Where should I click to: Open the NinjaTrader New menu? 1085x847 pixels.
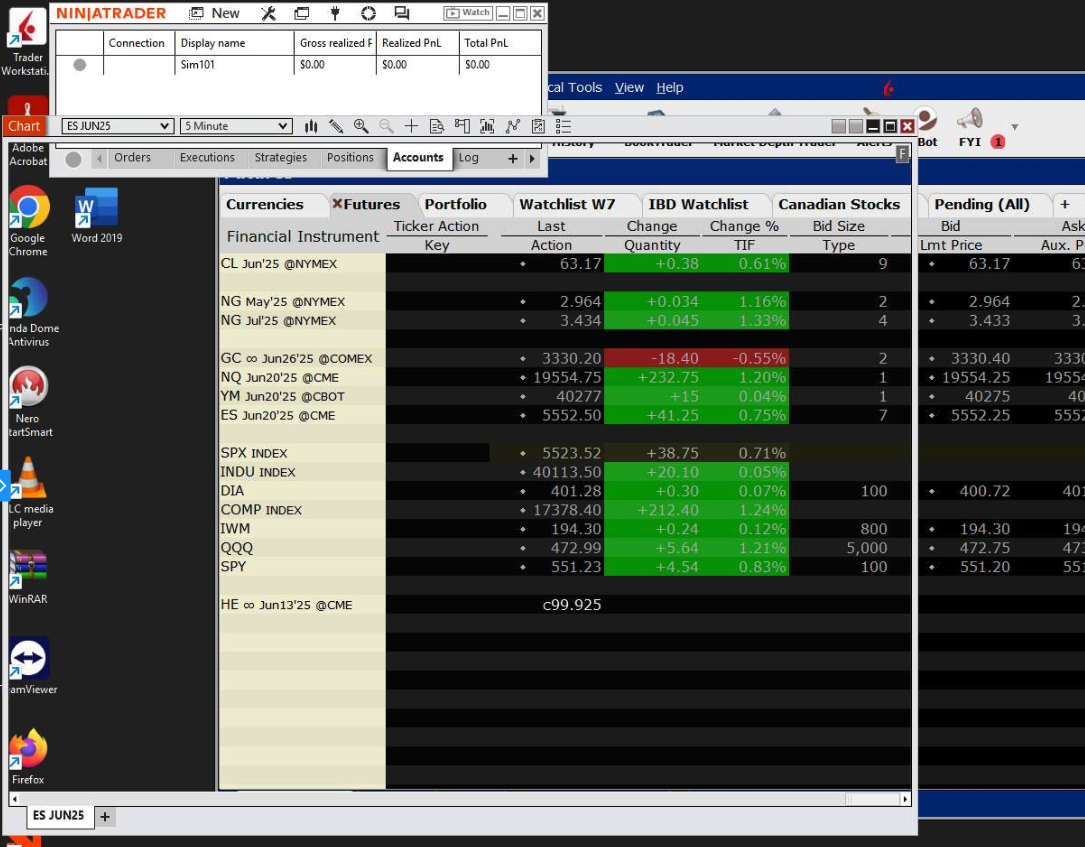[215, 13]
